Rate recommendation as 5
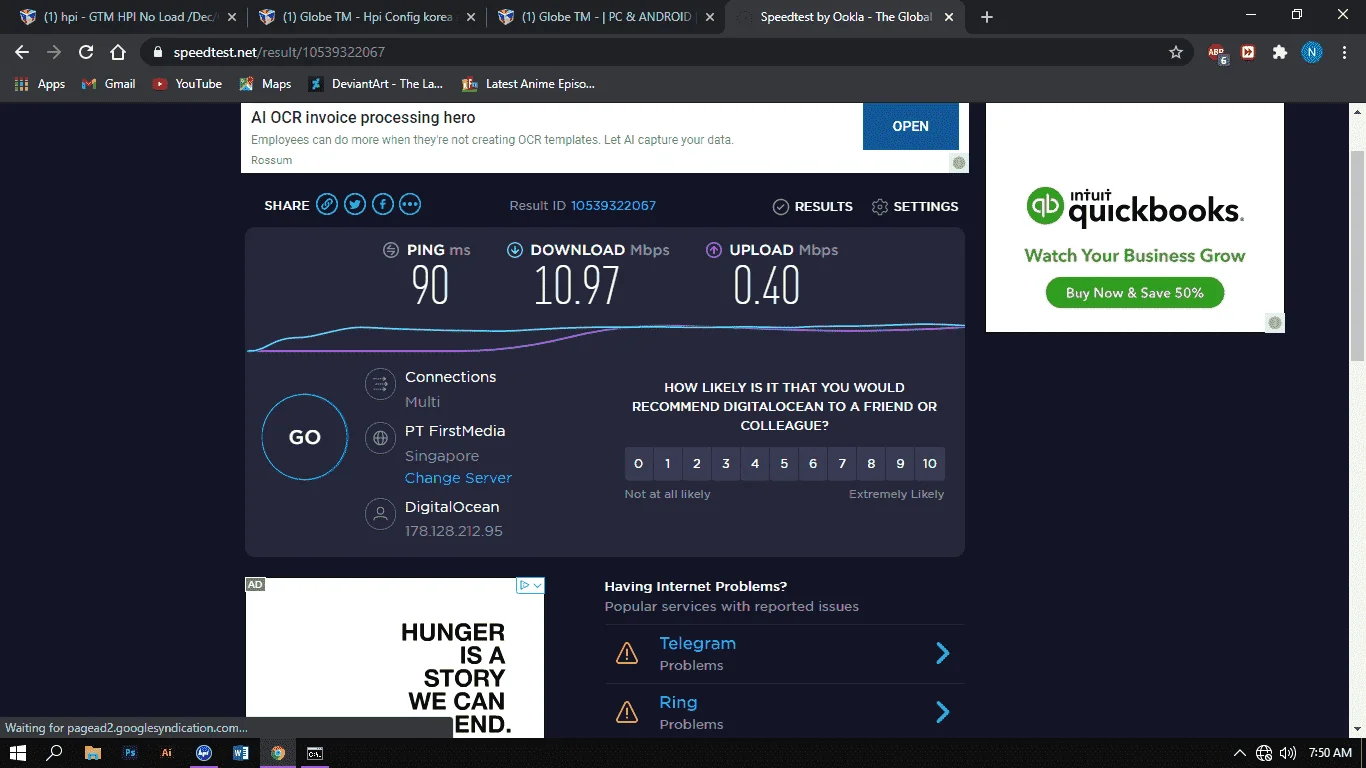This screenshot has width=1366, height=768. 784,463
